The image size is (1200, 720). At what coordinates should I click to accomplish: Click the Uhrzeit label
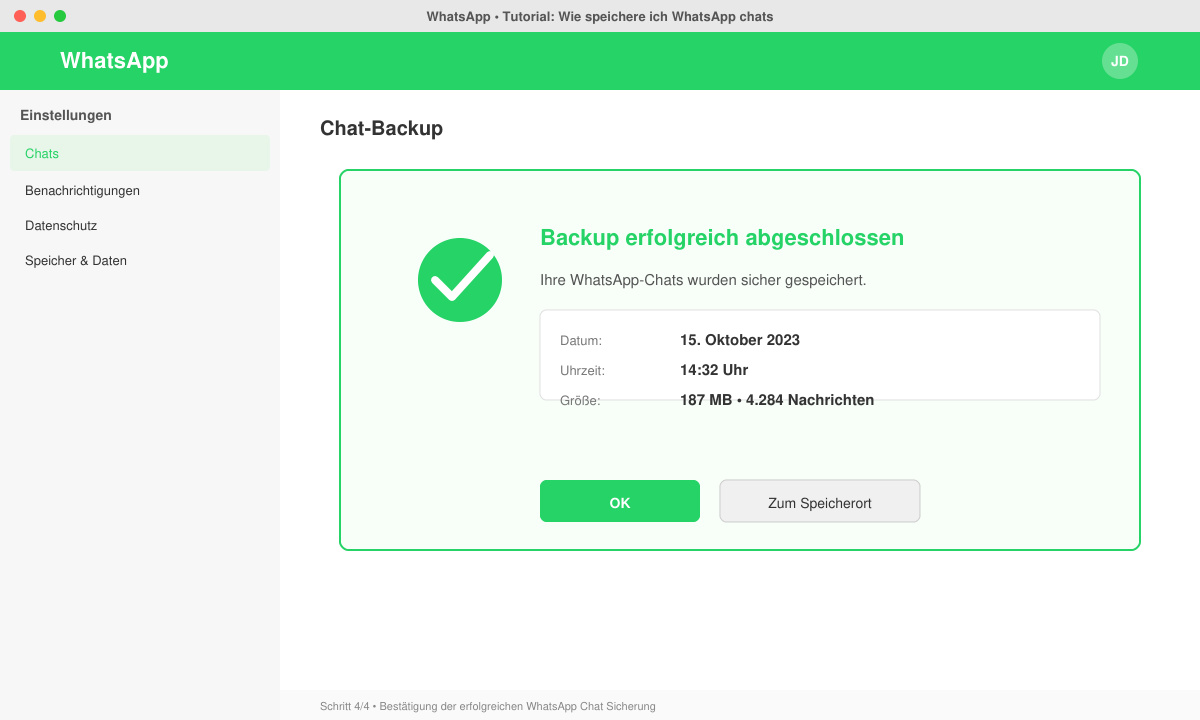click(x=582, y=371)
